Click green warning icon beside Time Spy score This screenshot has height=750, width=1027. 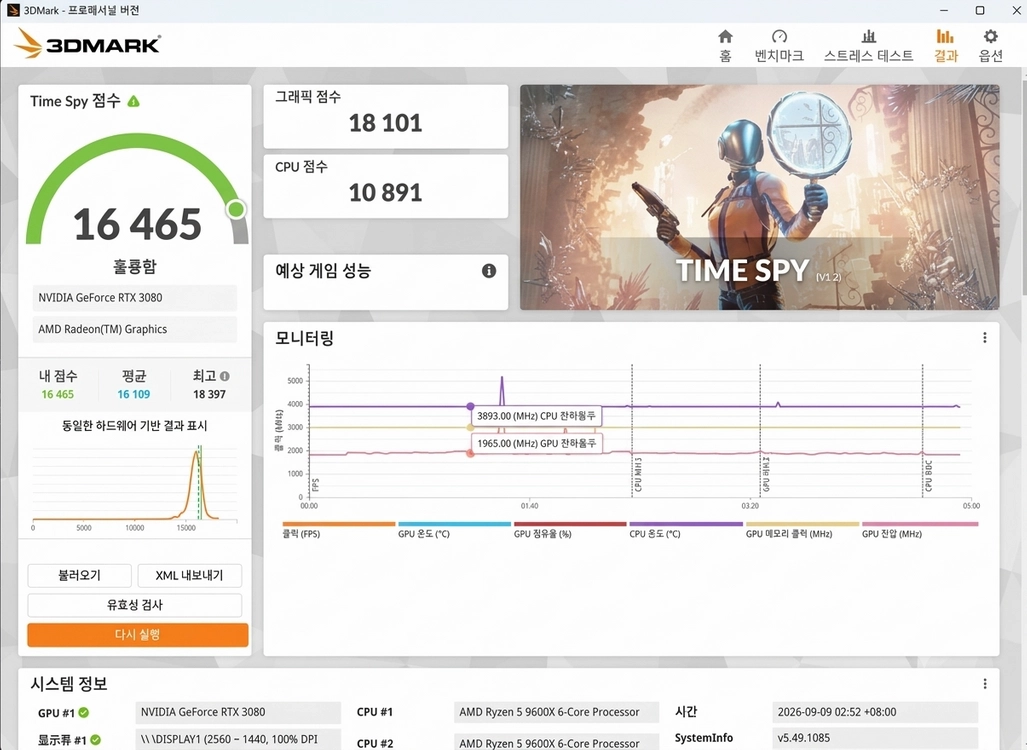pyautogui.click(x=134, y=101)
